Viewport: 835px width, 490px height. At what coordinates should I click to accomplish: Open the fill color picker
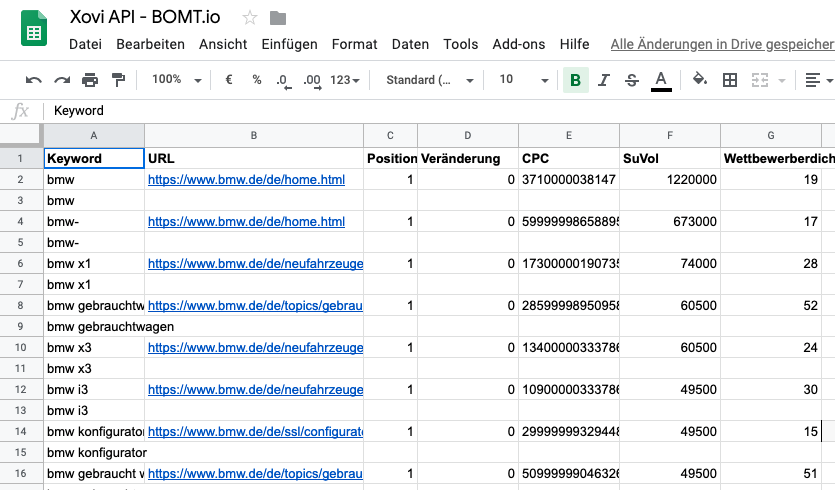click(x=699, y=80)
